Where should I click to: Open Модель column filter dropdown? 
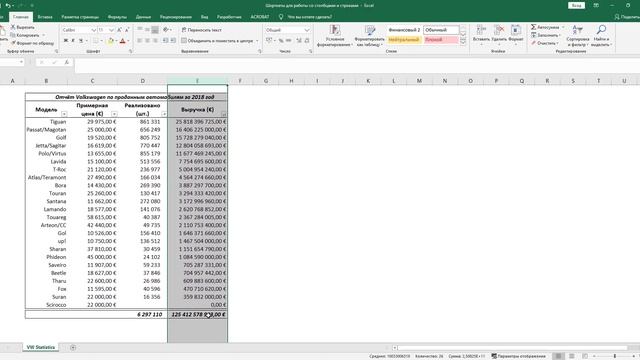pyautogui.click(x=64, y=114)
